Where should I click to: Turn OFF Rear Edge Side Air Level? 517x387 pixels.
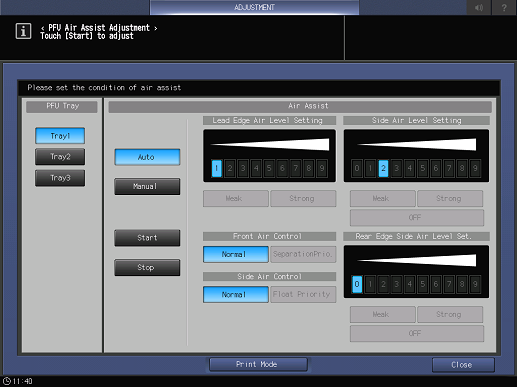tap(417, 334)
